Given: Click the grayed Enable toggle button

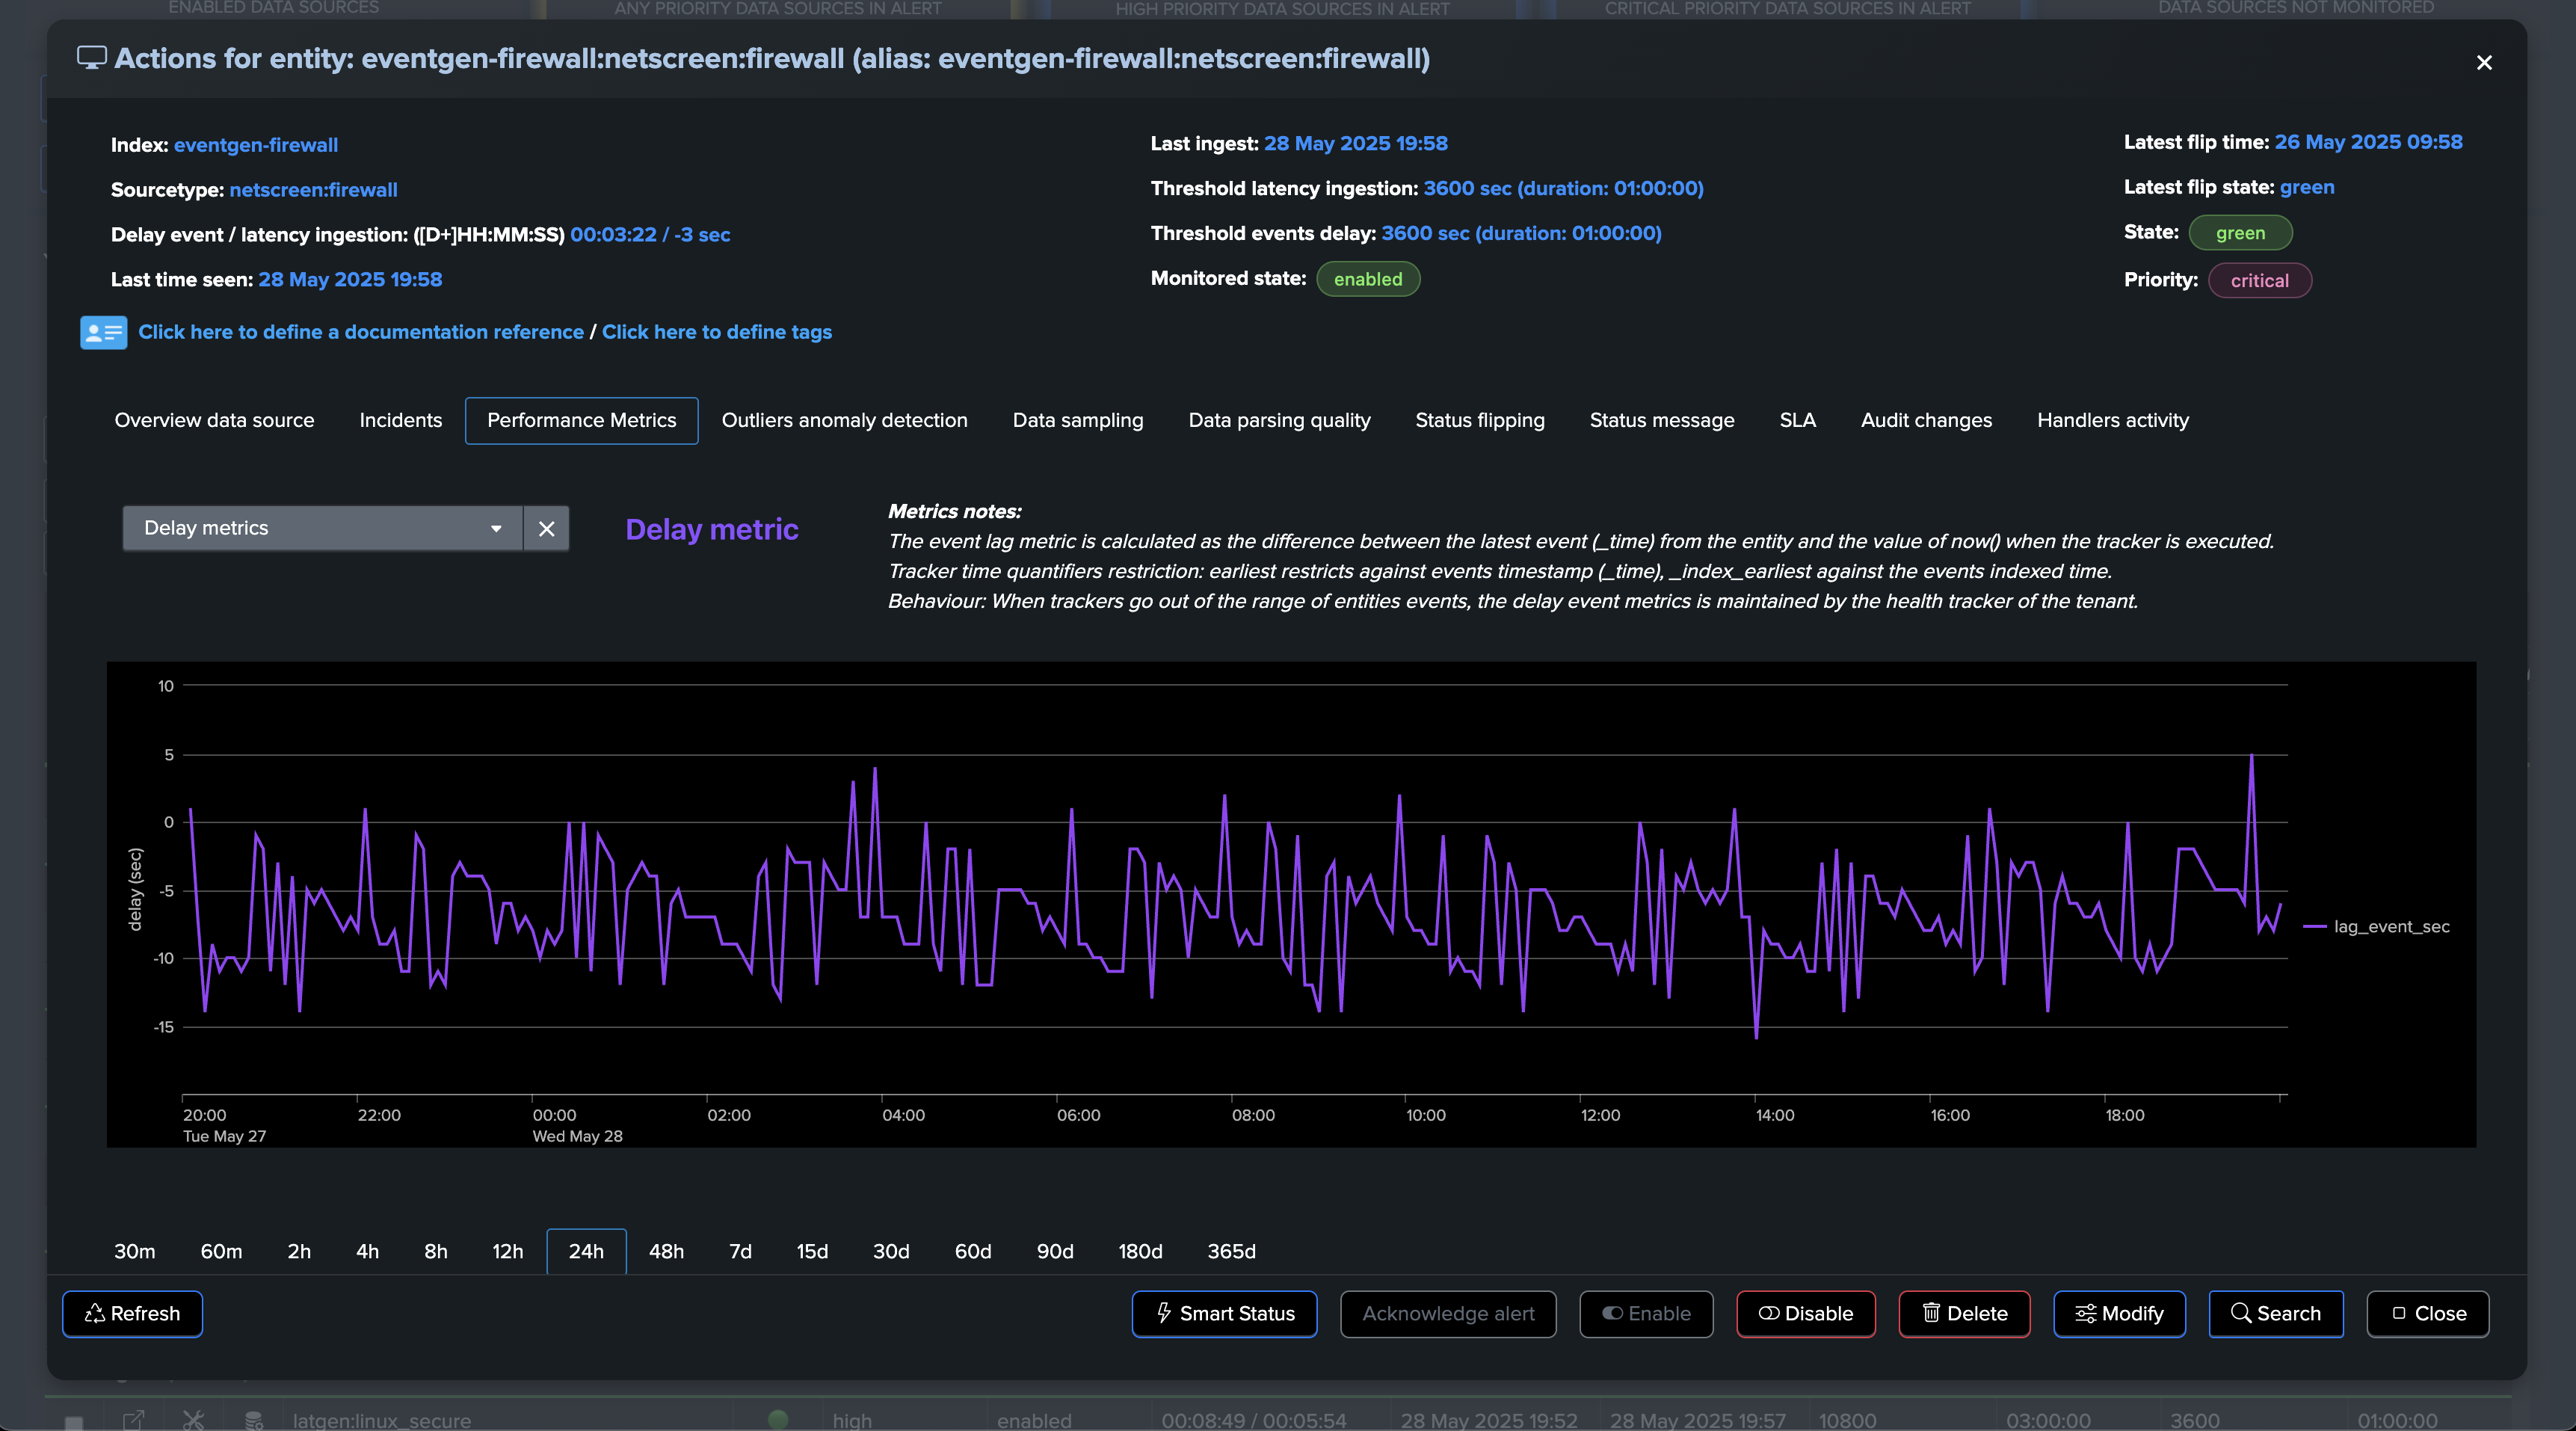Looking at the screenshot, I should (1646, 1313).
